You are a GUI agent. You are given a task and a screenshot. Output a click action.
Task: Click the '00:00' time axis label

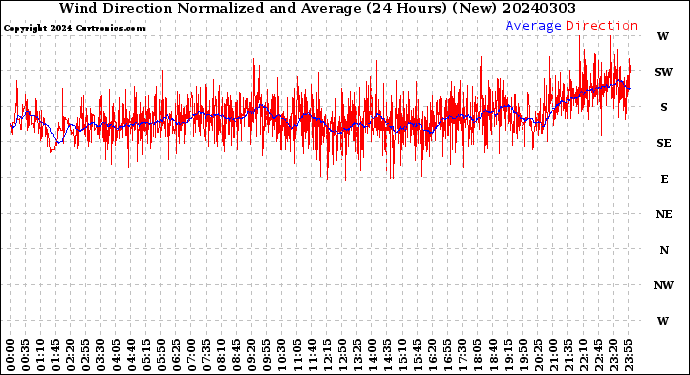(11, 355)
